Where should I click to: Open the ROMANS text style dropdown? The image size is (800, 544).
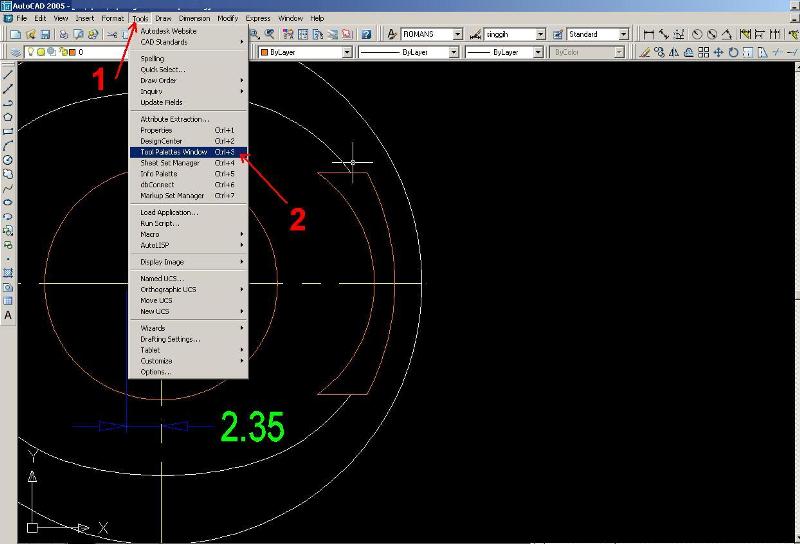[x=458, y=34]
